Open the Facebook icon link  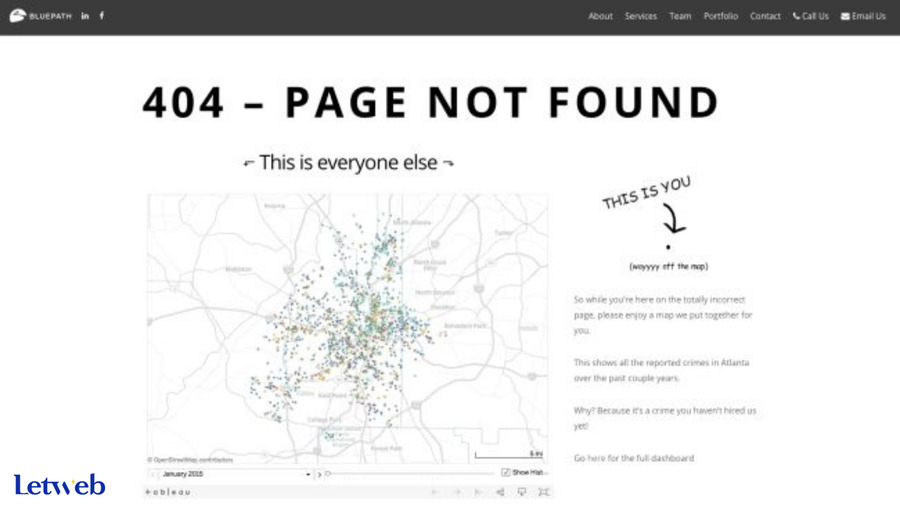click(102, 16)
